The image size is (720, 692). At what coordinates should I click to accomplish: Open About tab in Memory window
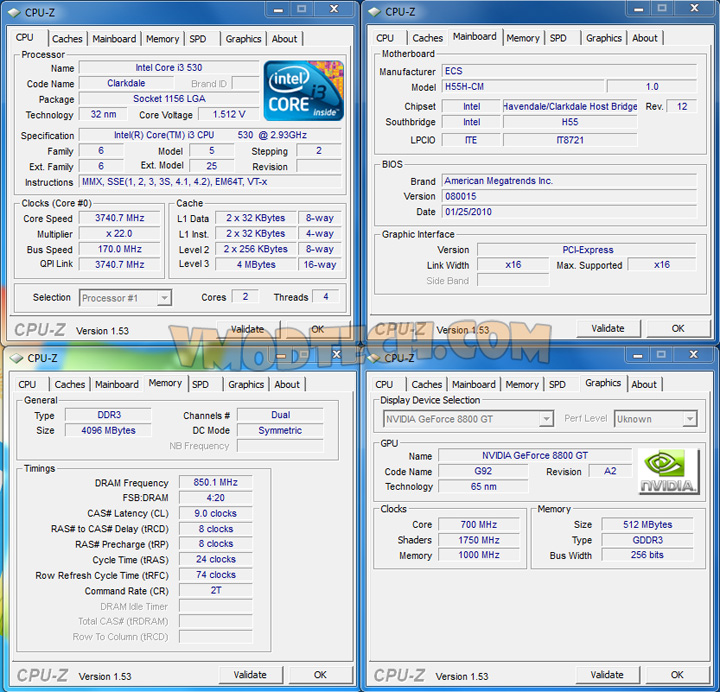[287, 384]
